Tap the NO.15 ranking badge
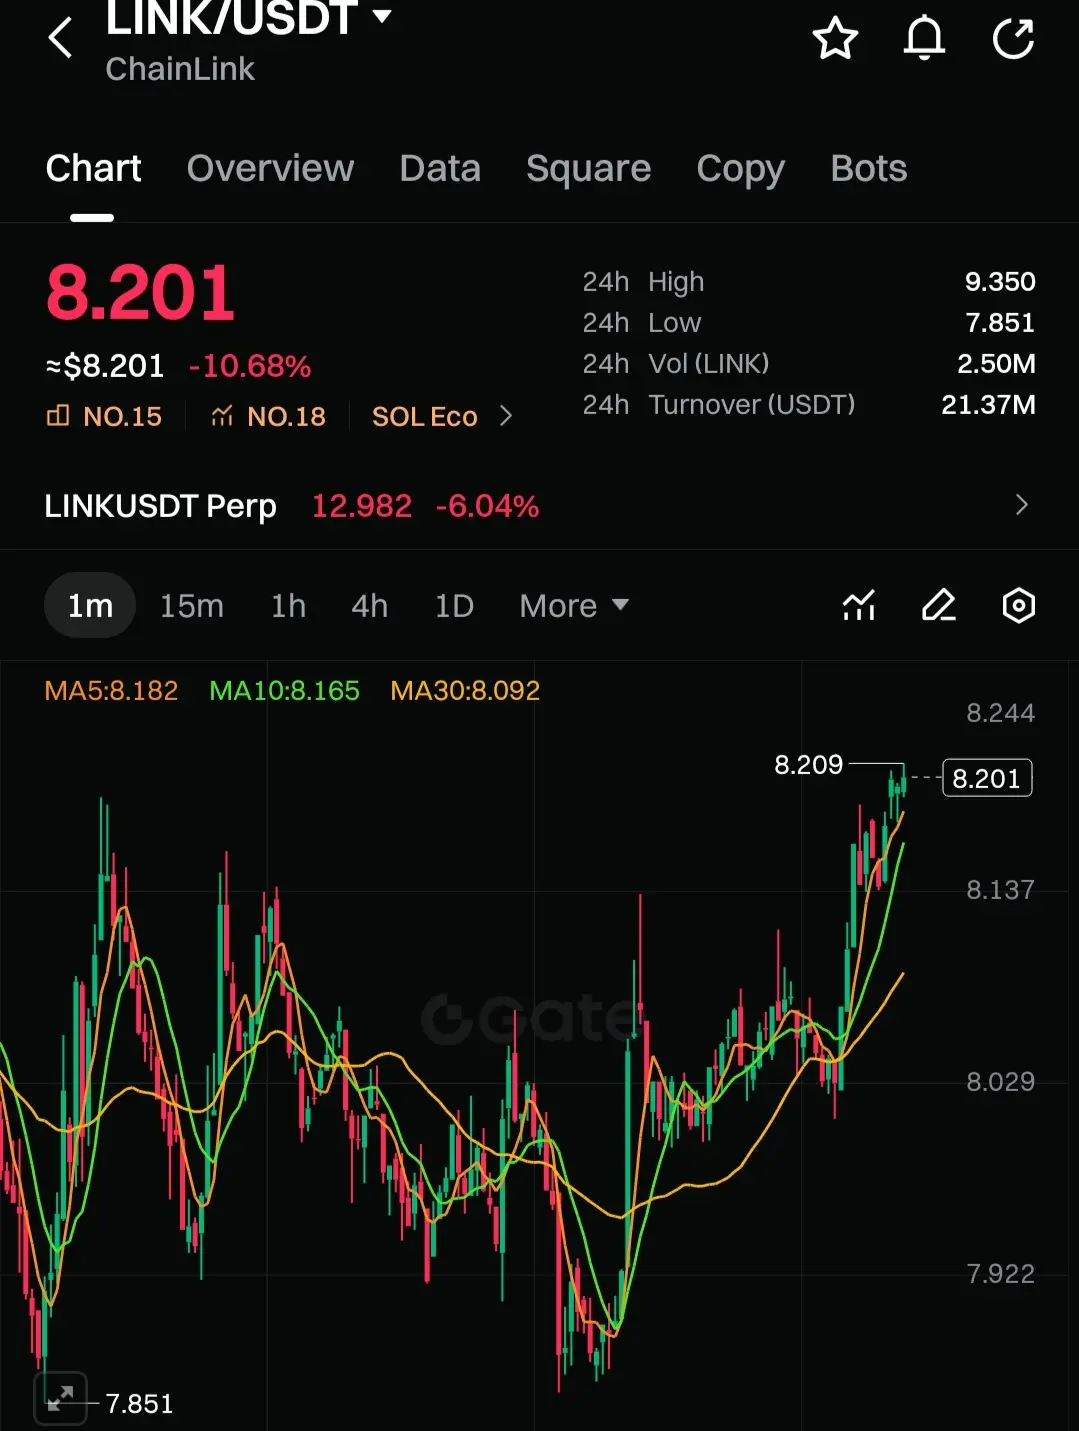Screen dimensions: 1079x1431 click(x=104, y=416)
